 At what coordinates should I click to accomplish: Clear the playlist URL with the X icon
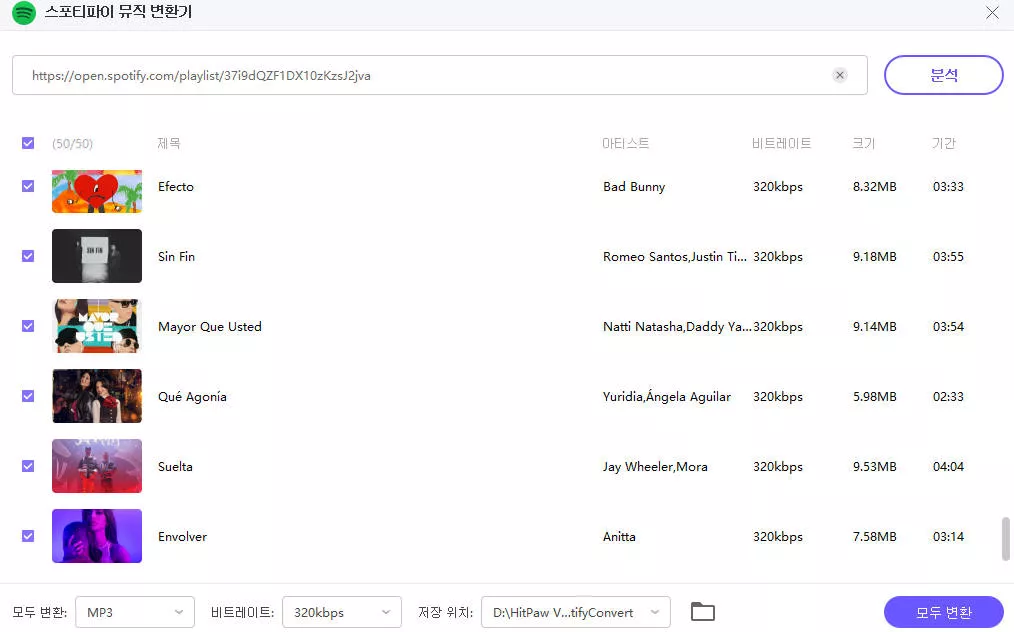coord(839,75)
